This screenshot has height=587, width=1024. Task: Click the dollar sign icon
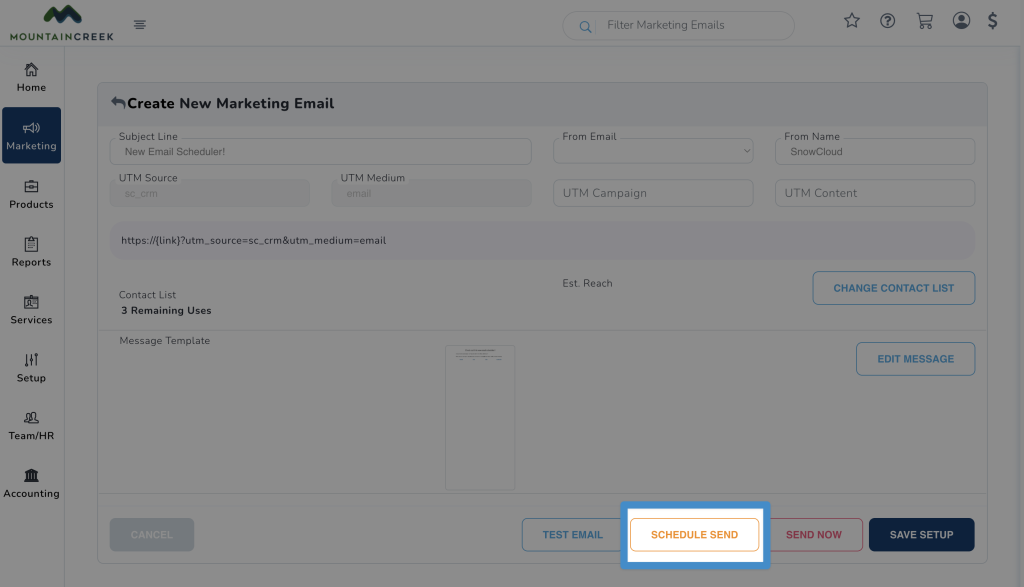992,21
